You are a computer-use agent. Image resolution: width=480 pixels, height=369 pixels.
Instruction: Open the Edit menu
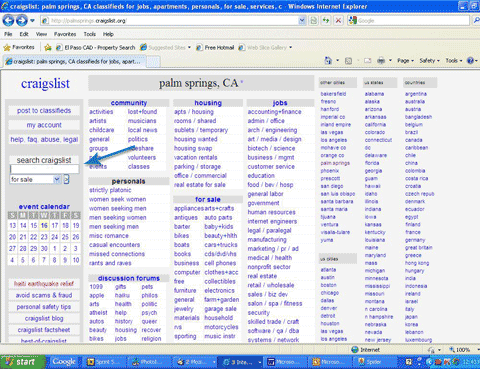coord(24,34)
